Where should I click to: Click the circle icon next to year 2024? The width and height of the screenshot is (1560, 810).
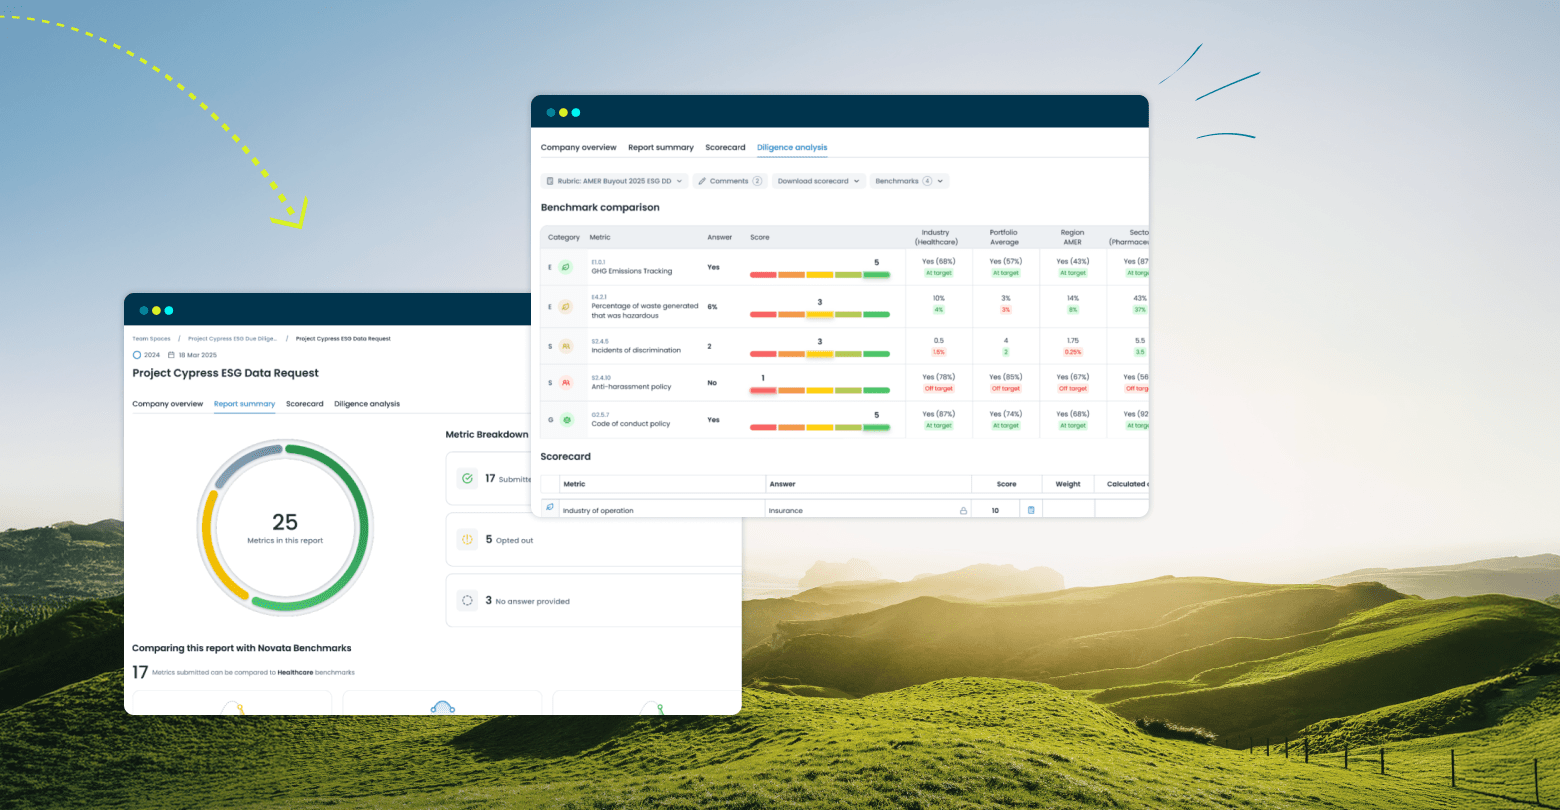point(137,355)
